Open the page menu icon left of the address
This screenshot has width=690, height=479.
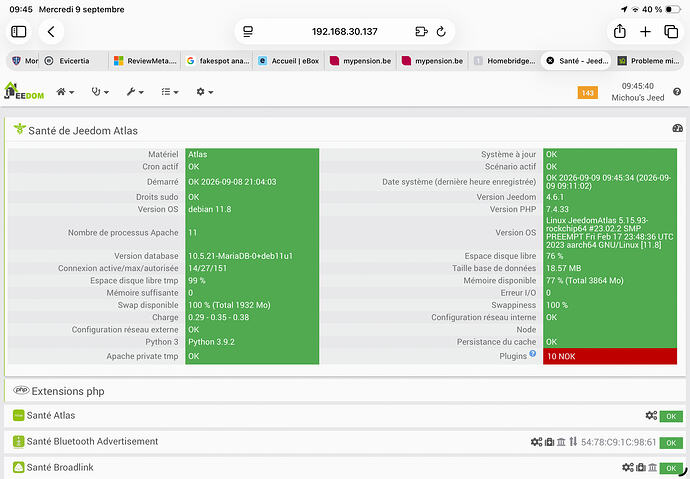(x=248, y=32)
